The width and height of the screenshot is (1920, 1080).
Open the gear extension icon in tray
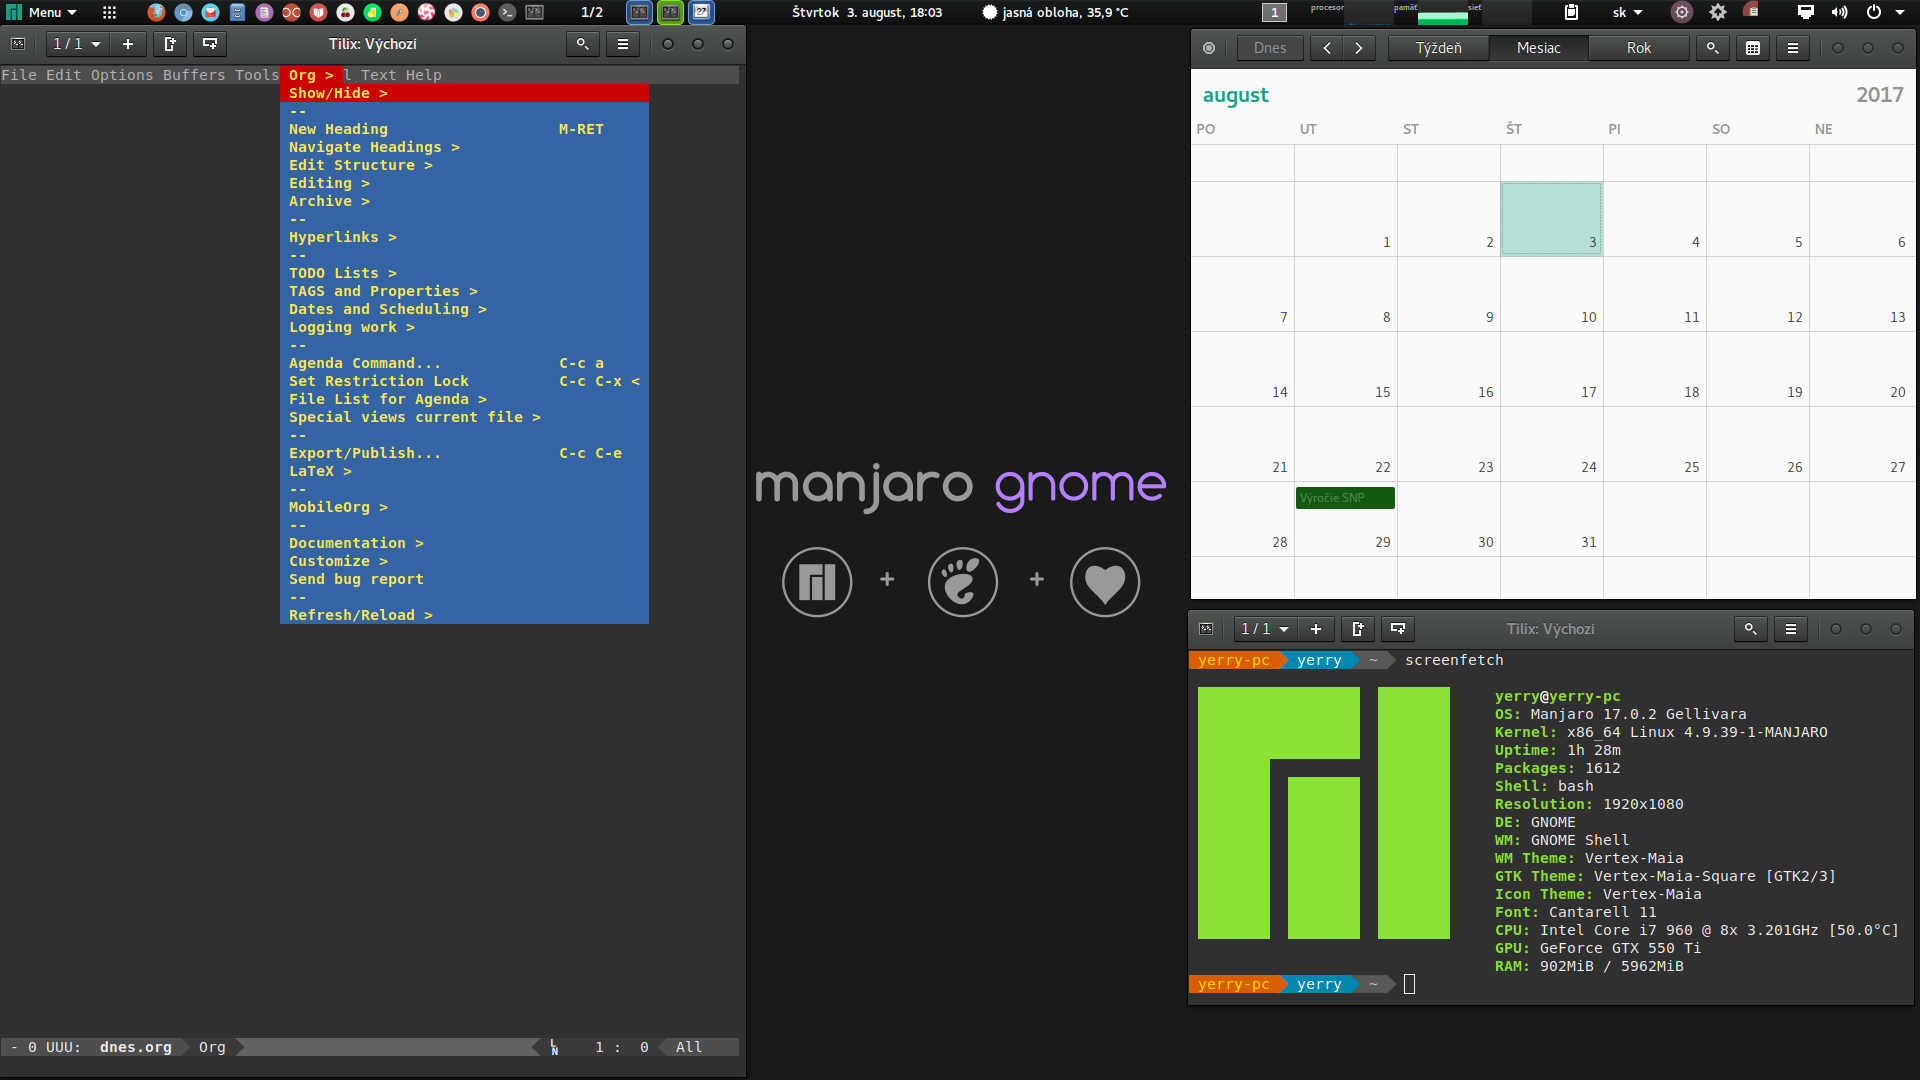(x=1717, y=13)
